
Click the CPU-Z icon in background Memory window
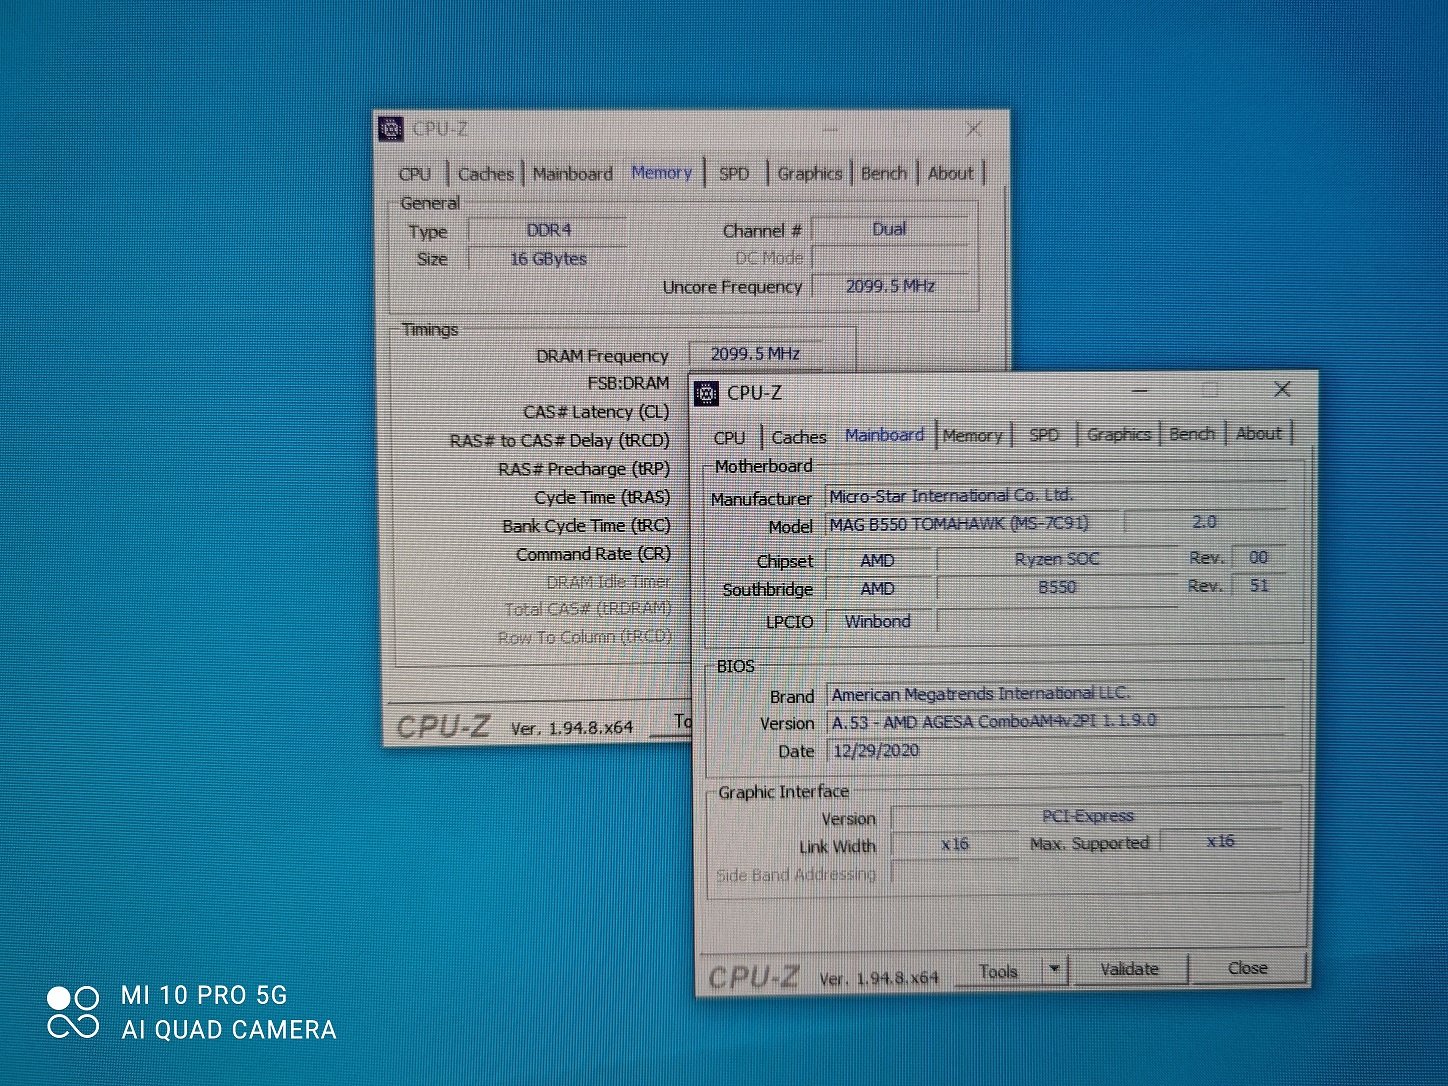(x=391, y=128)
